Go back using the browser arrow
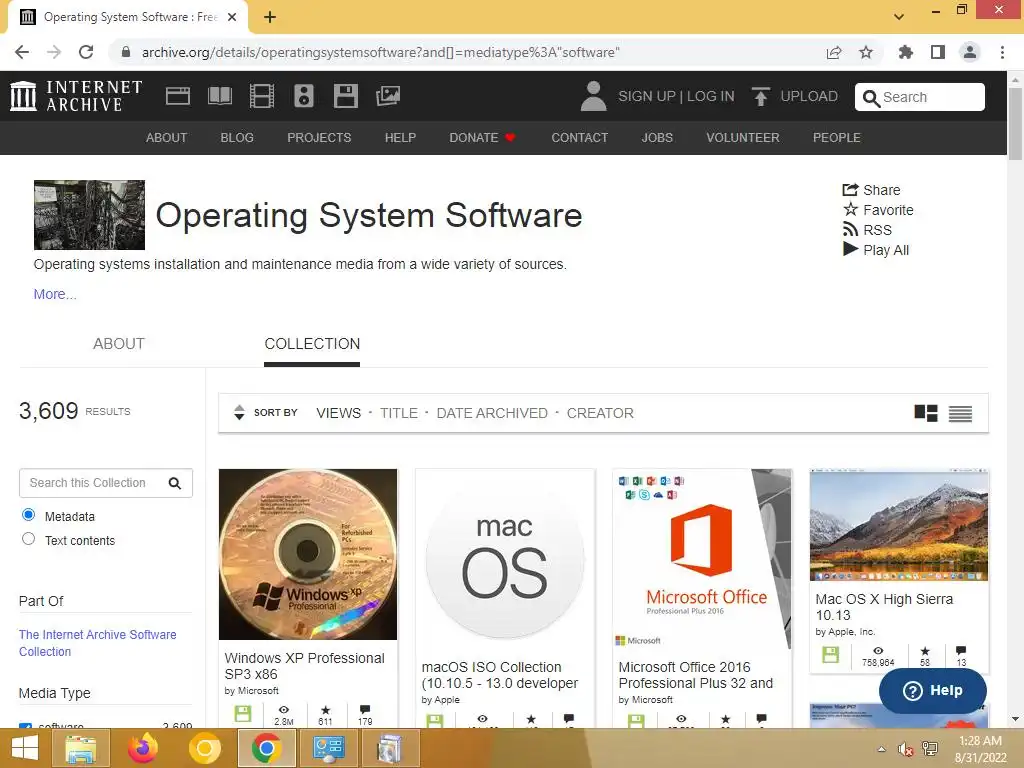Image resolution: width=1024 pixels, height=768 pixels. 22,52
